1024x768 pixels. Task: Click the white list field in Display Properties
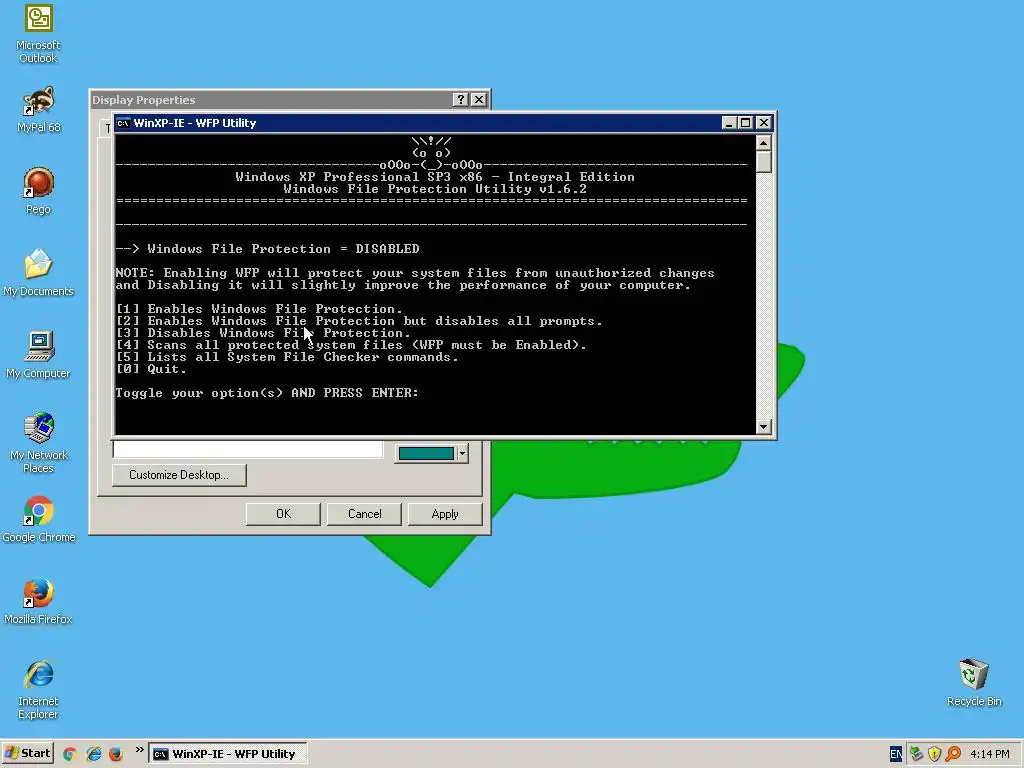click(x=248, y=449)
